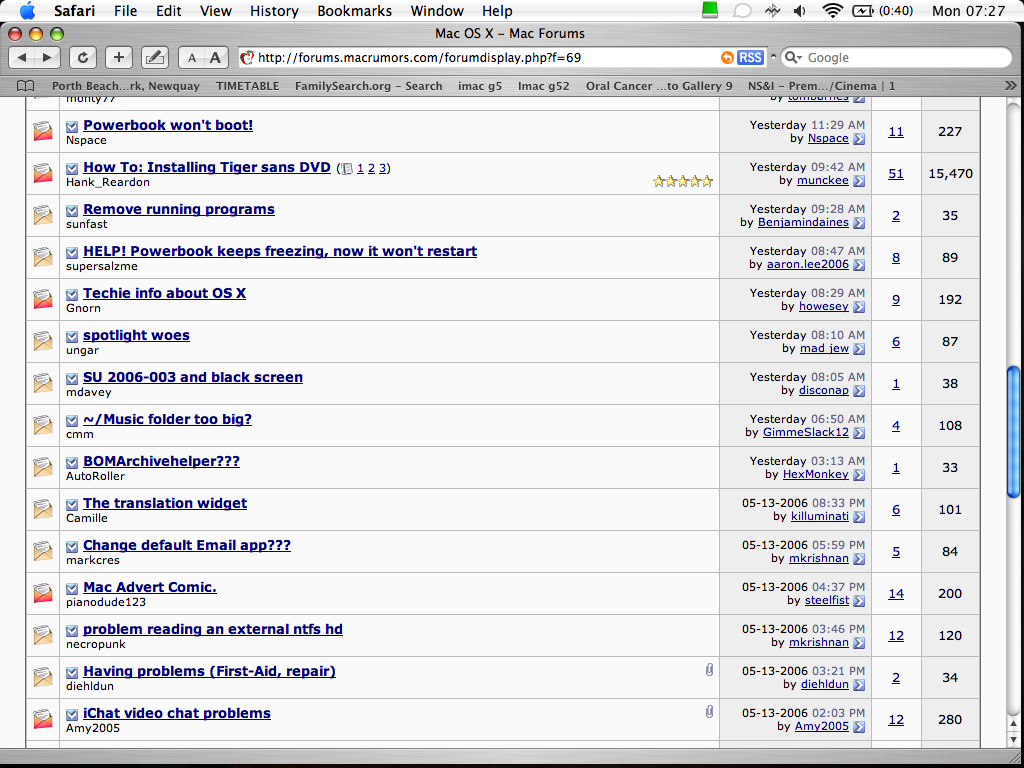This screenshot has height=768, width=1024.
Task: Open thread BOMArchivehelper???
Action: 161,461
